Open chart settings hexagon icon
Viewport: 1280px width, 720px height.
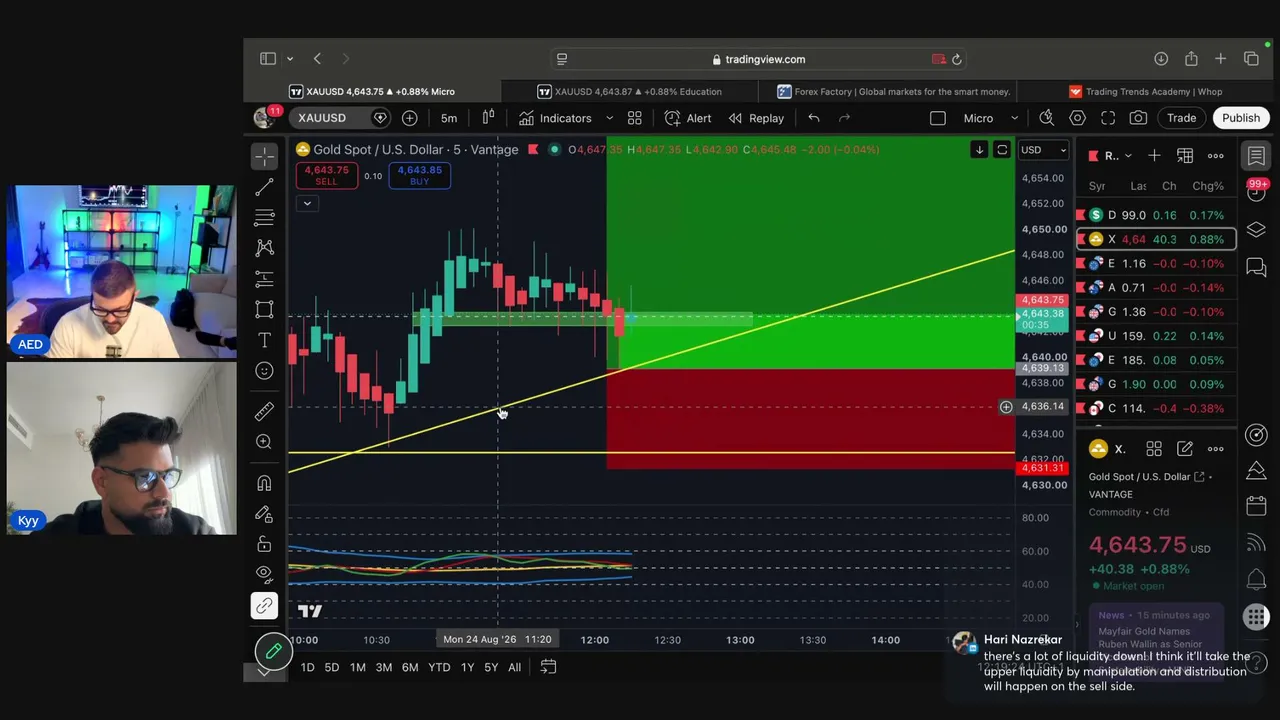click(x=1077, y=118)
